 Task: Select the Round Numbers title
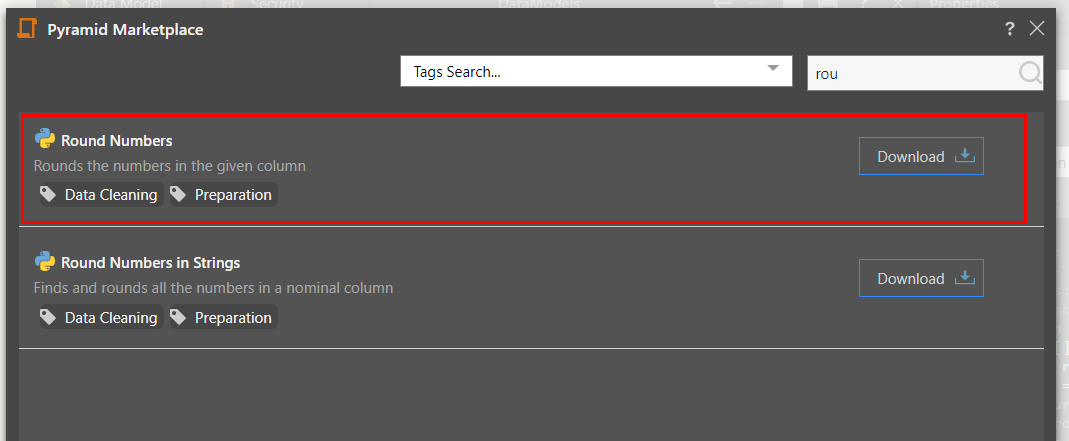[116, 141]
